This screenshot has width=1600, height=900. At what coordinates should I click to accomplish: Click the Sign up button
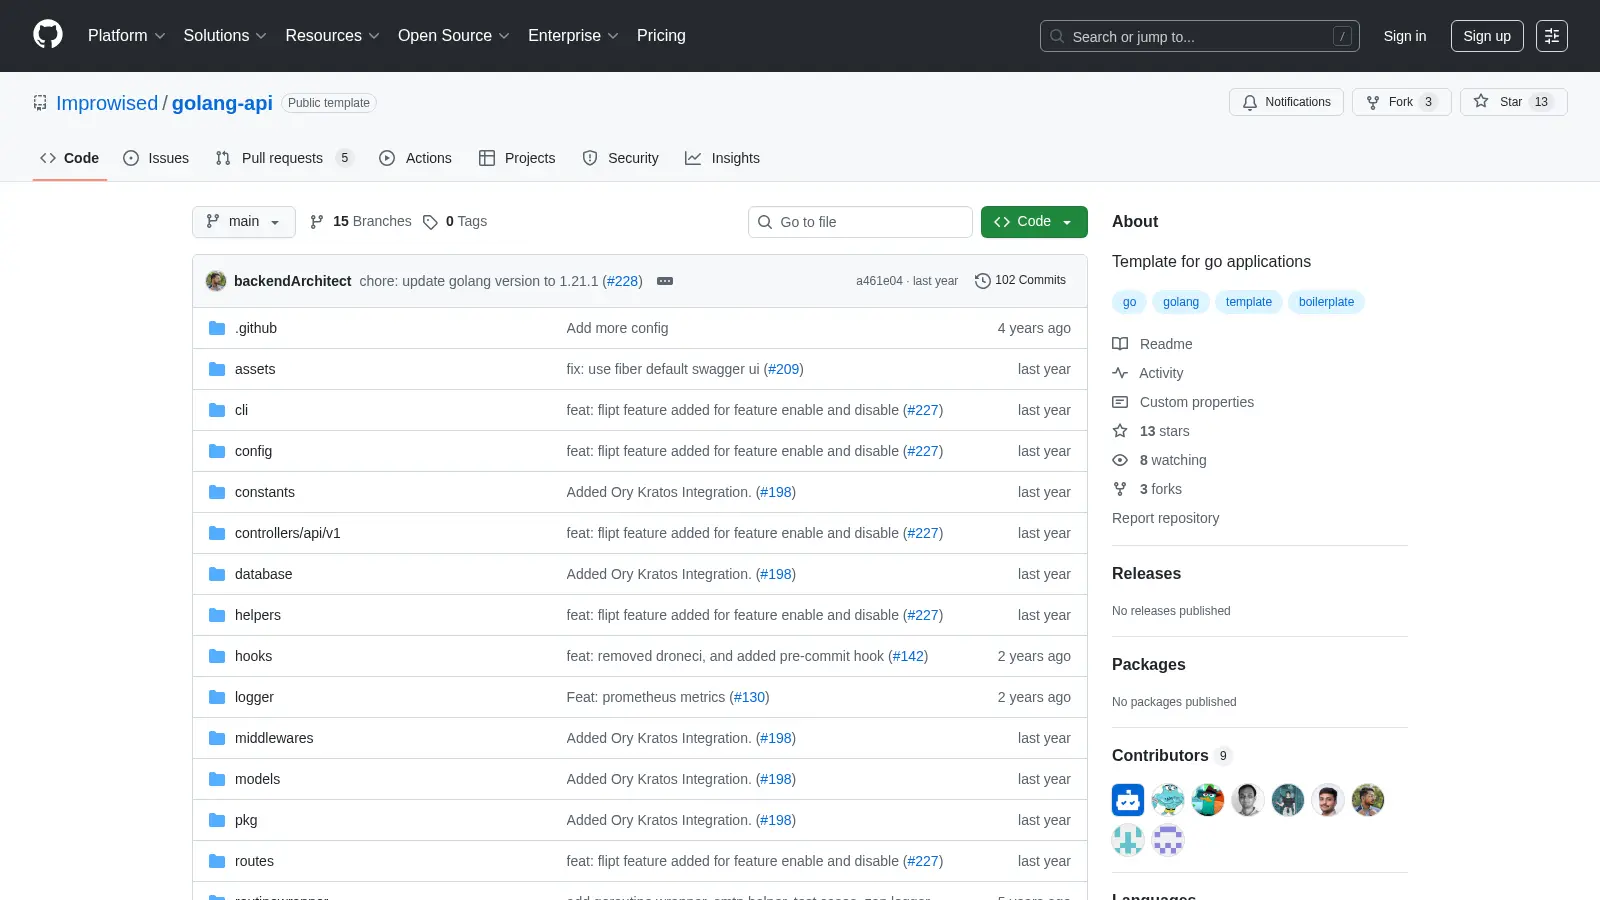pos(1487,36)
